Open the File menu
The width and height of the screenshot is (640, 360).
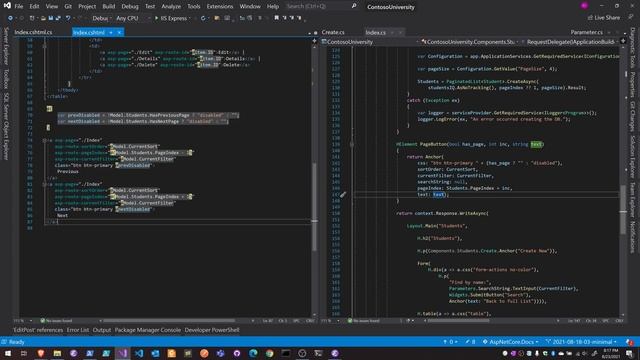(x=19, y=7)
